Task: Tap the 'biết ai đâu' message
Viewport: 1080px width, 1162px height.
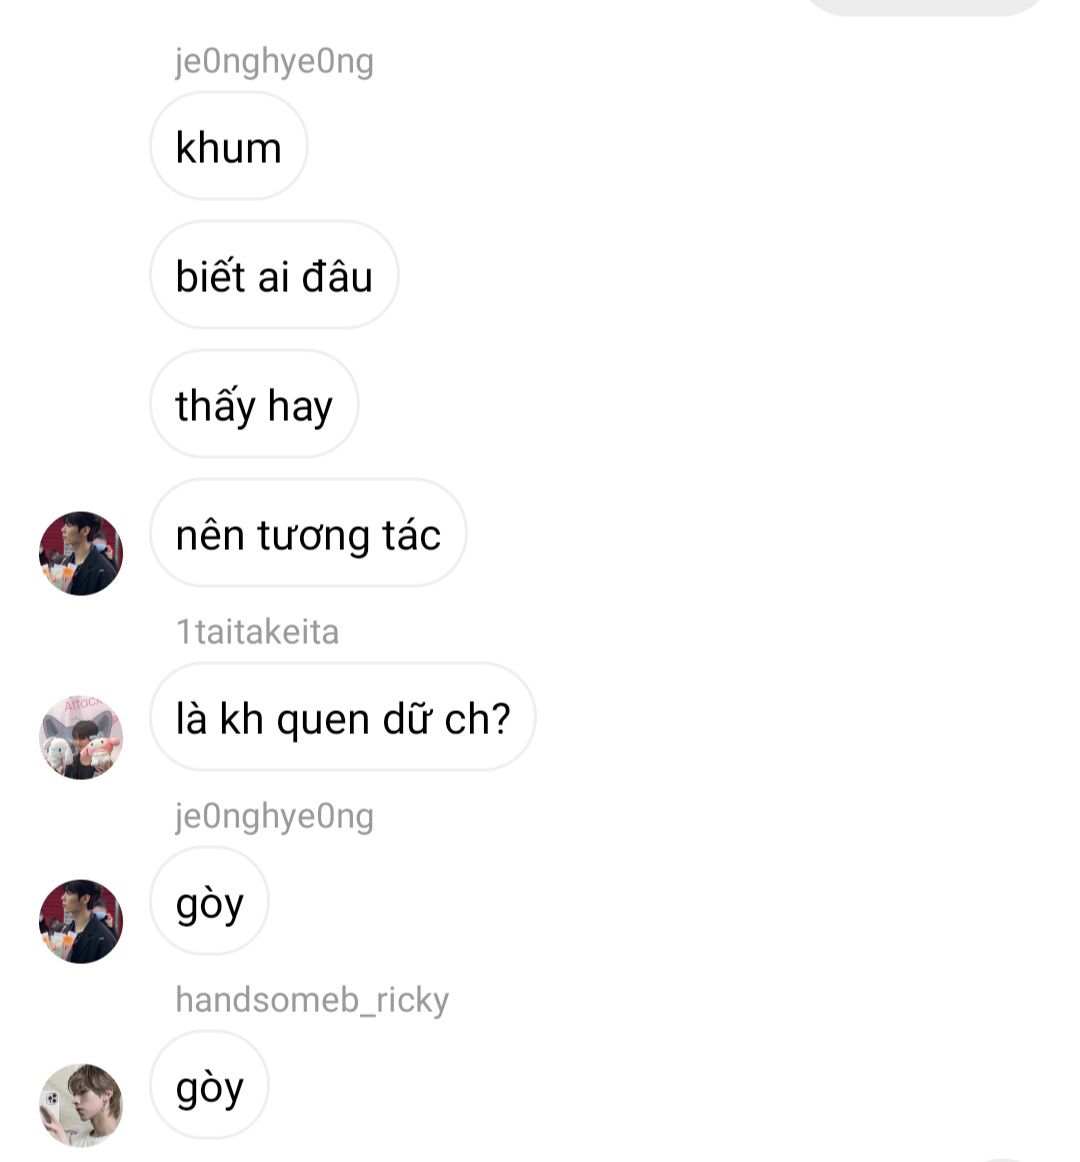Action: 274,275
